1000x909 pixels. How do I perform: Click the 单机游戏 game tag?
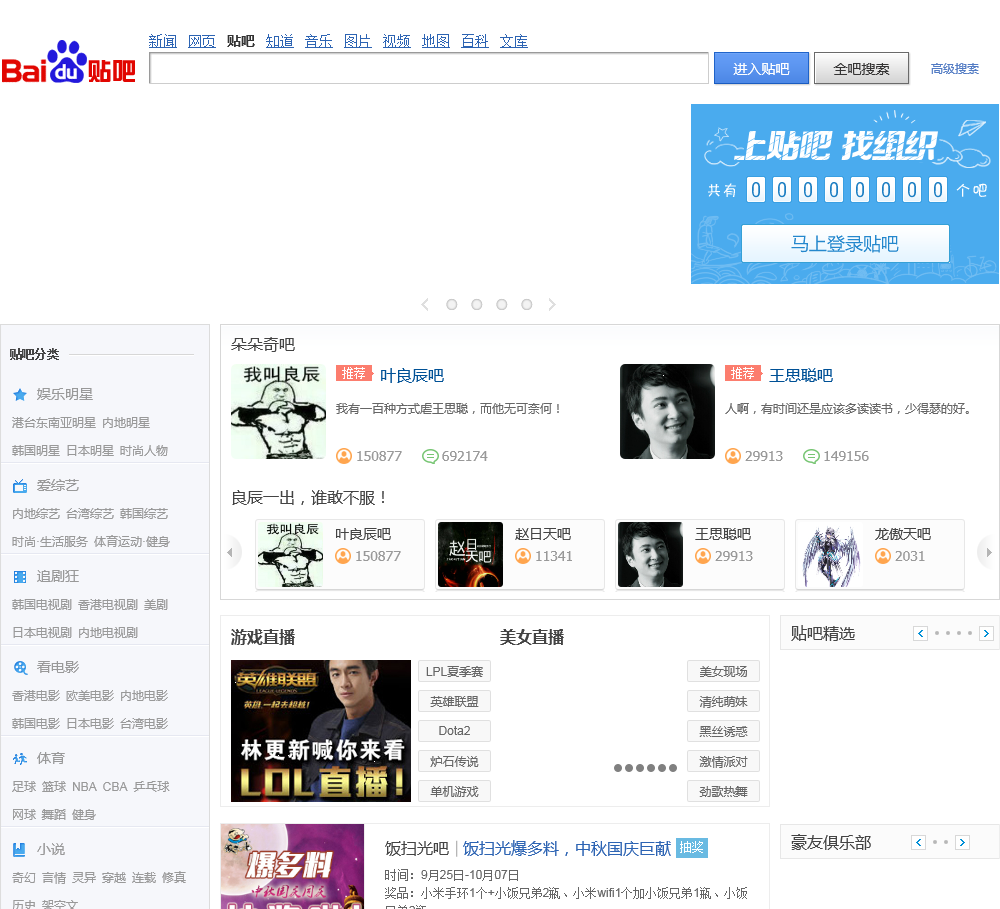pyautogui.click(x=454, y=791)
